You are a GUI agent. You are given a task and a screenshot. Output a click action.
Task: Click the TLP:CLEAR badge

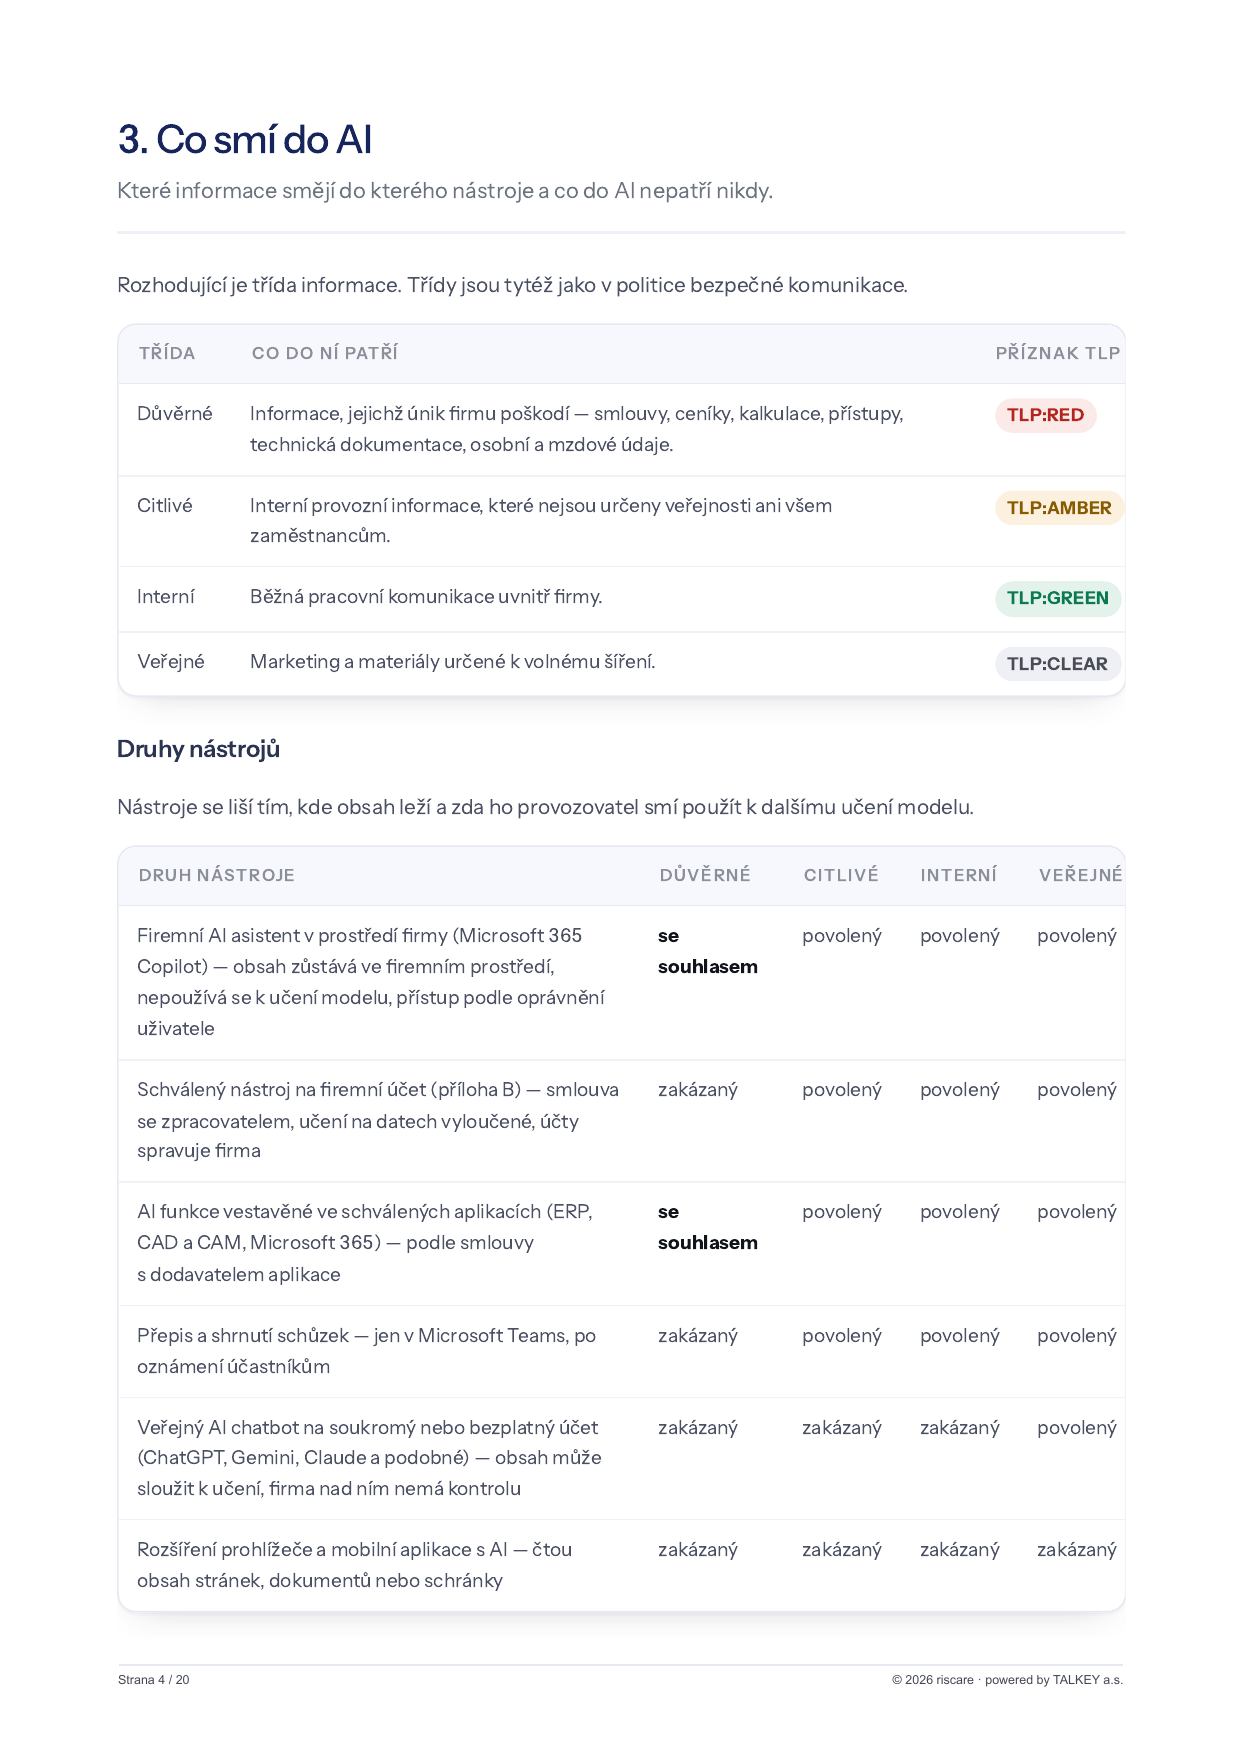coord(1057,664)
